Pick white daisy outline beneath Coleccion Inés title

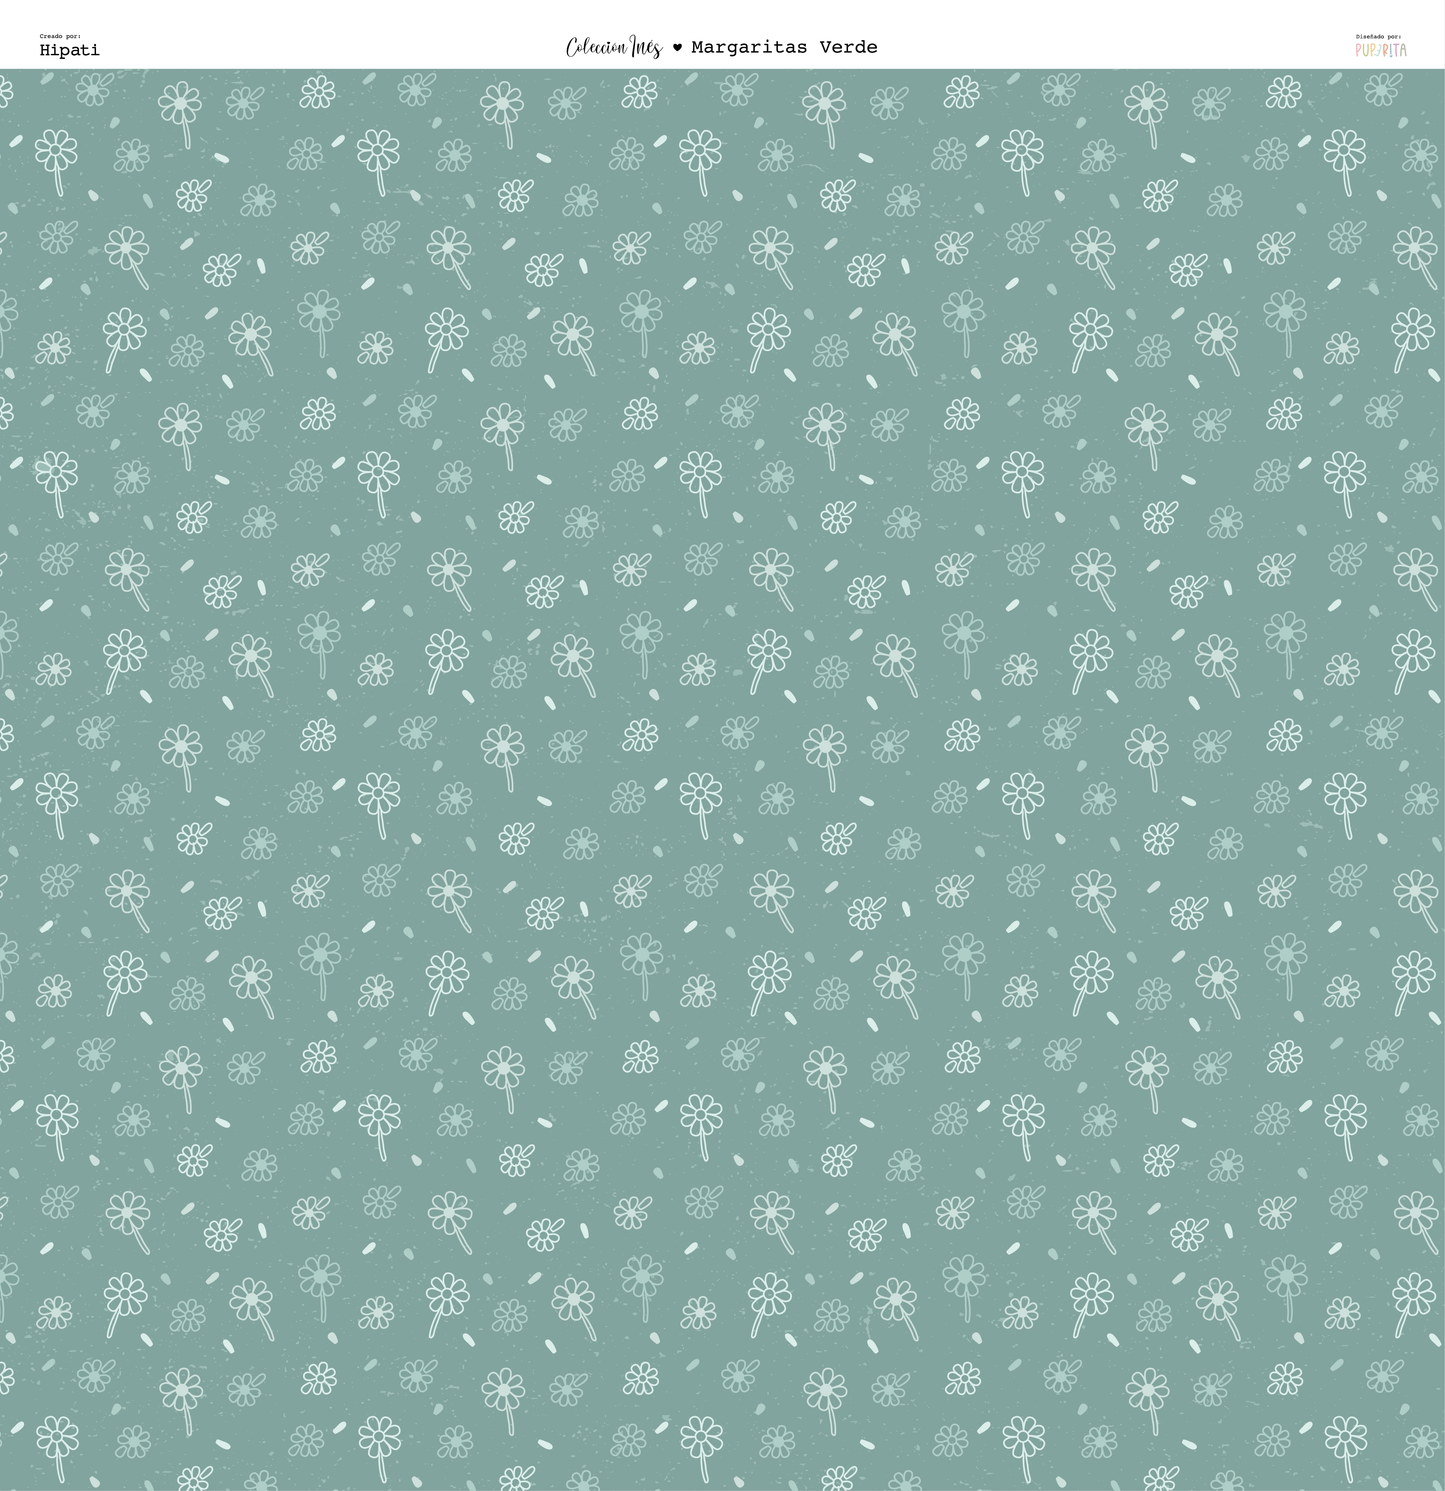tap(640, 93)
